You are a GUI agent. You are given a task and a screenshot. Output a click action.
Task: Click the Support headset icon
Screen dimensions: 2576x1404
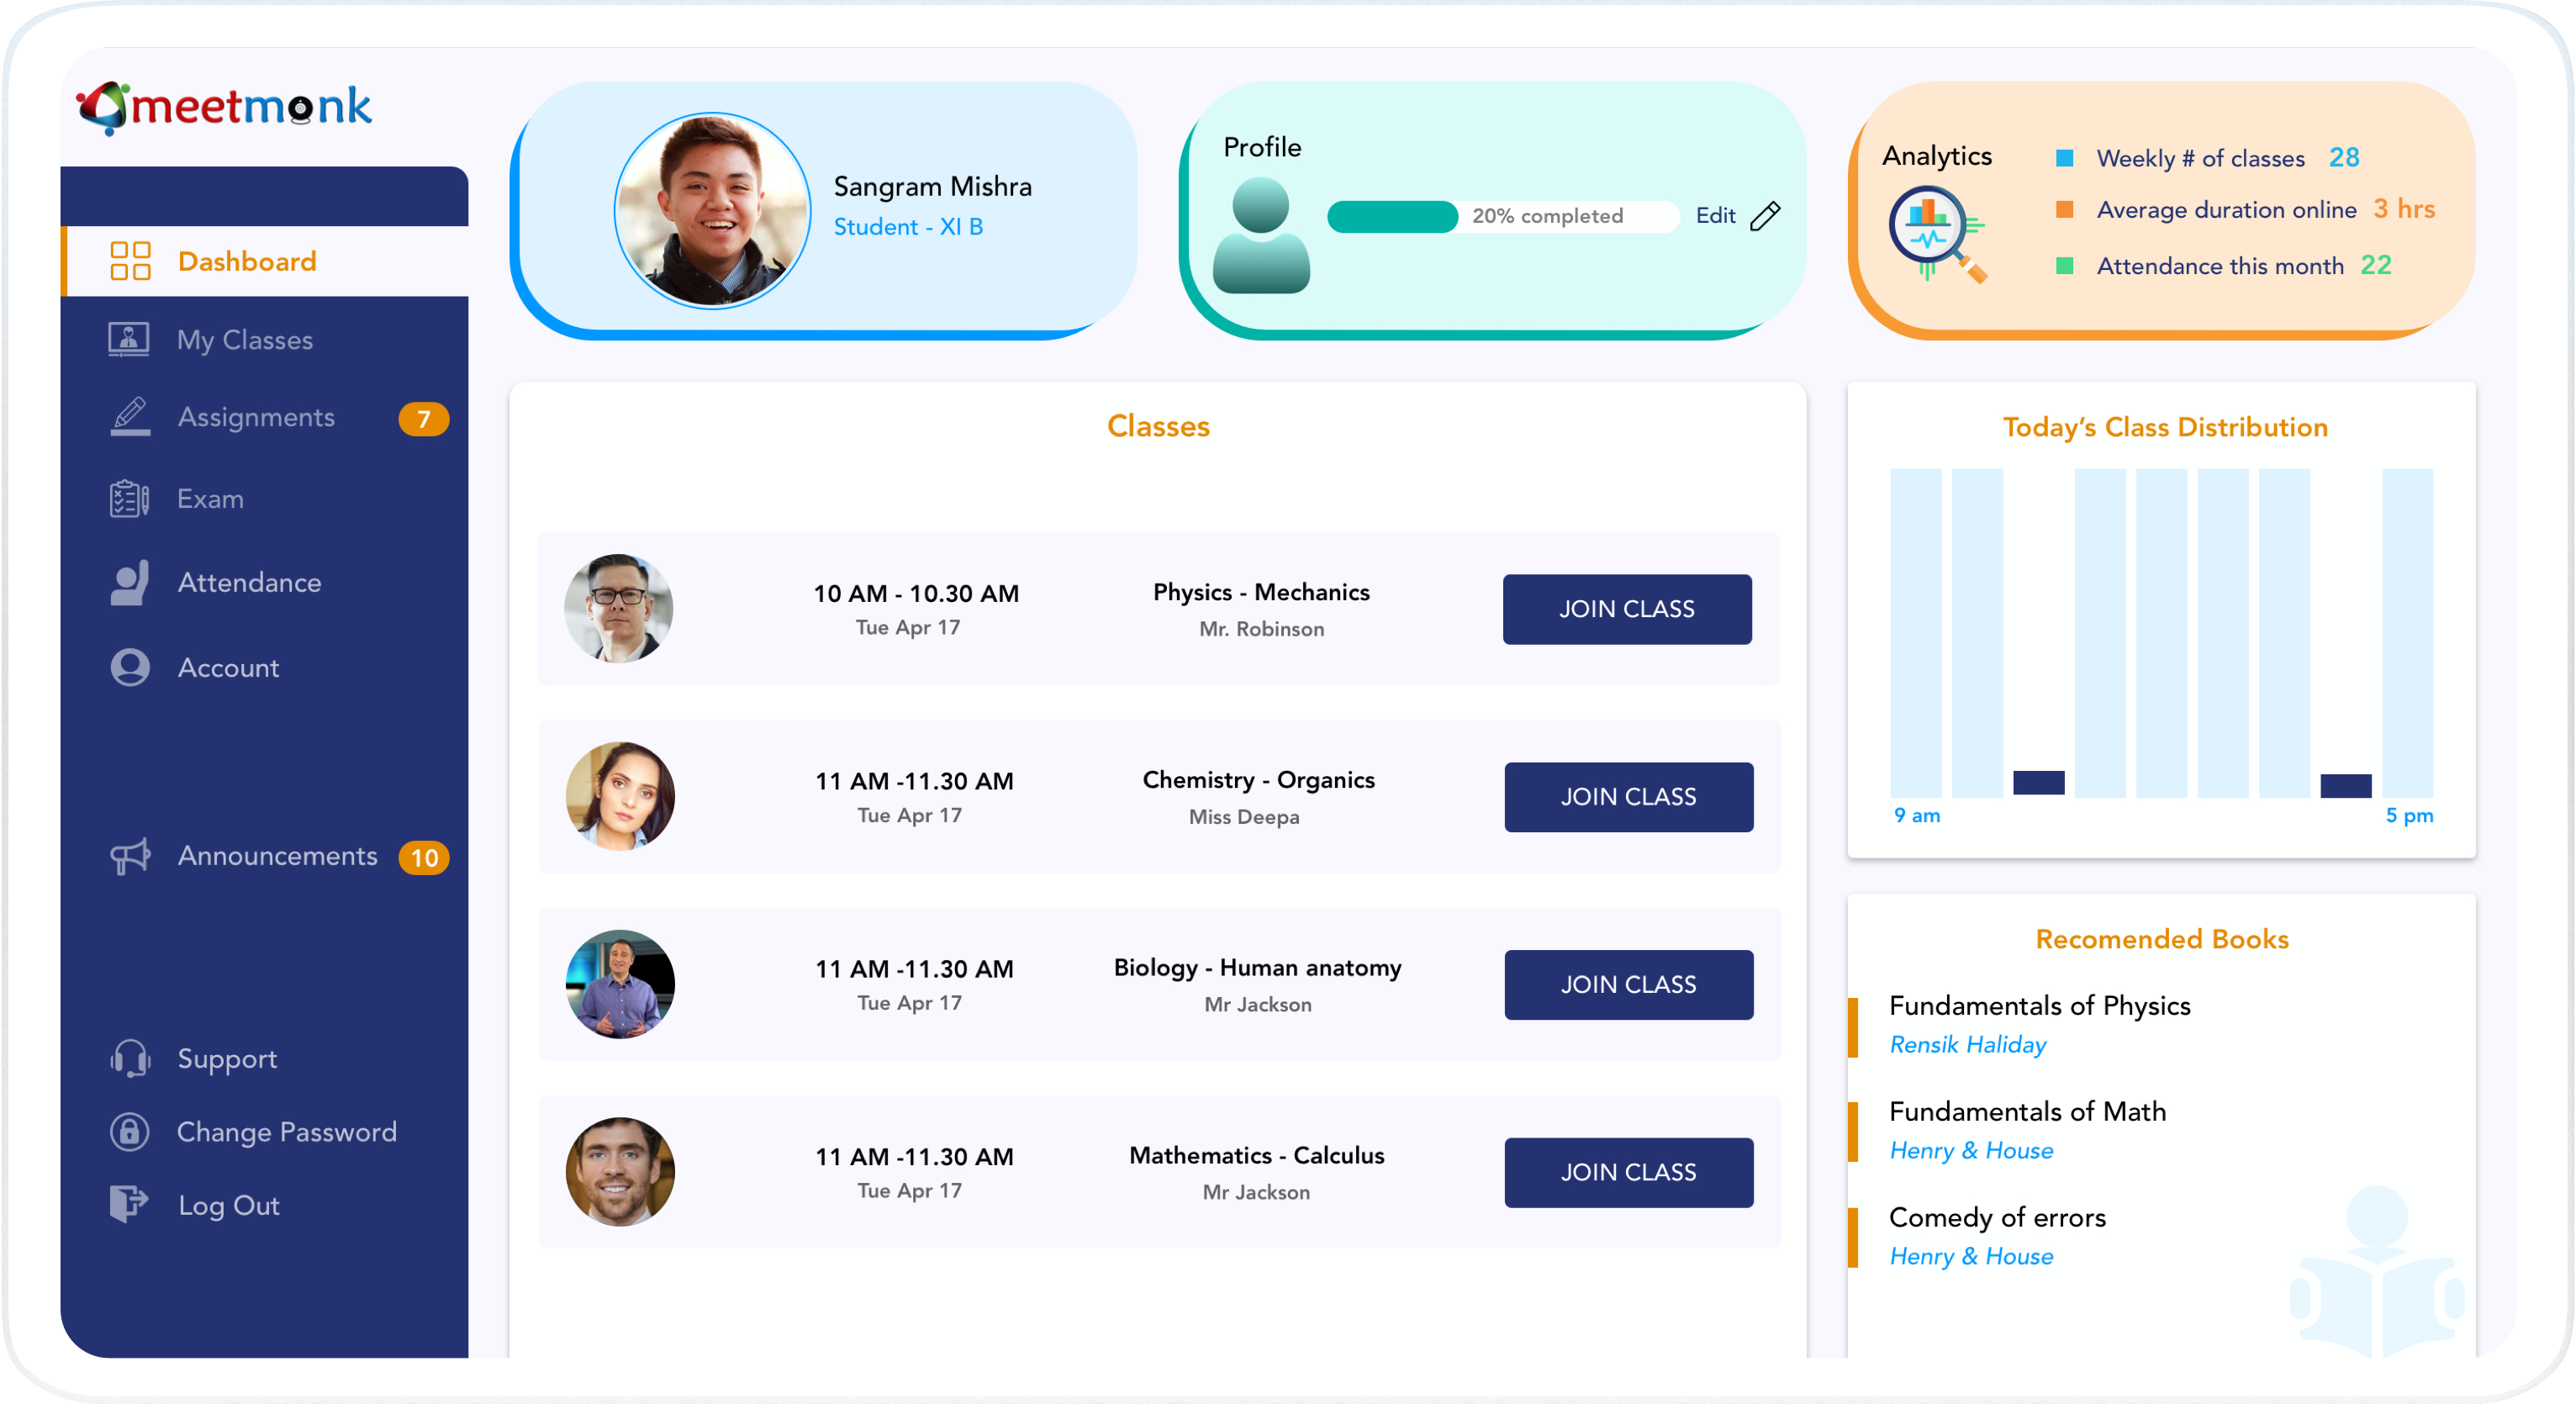[130, 1058]
